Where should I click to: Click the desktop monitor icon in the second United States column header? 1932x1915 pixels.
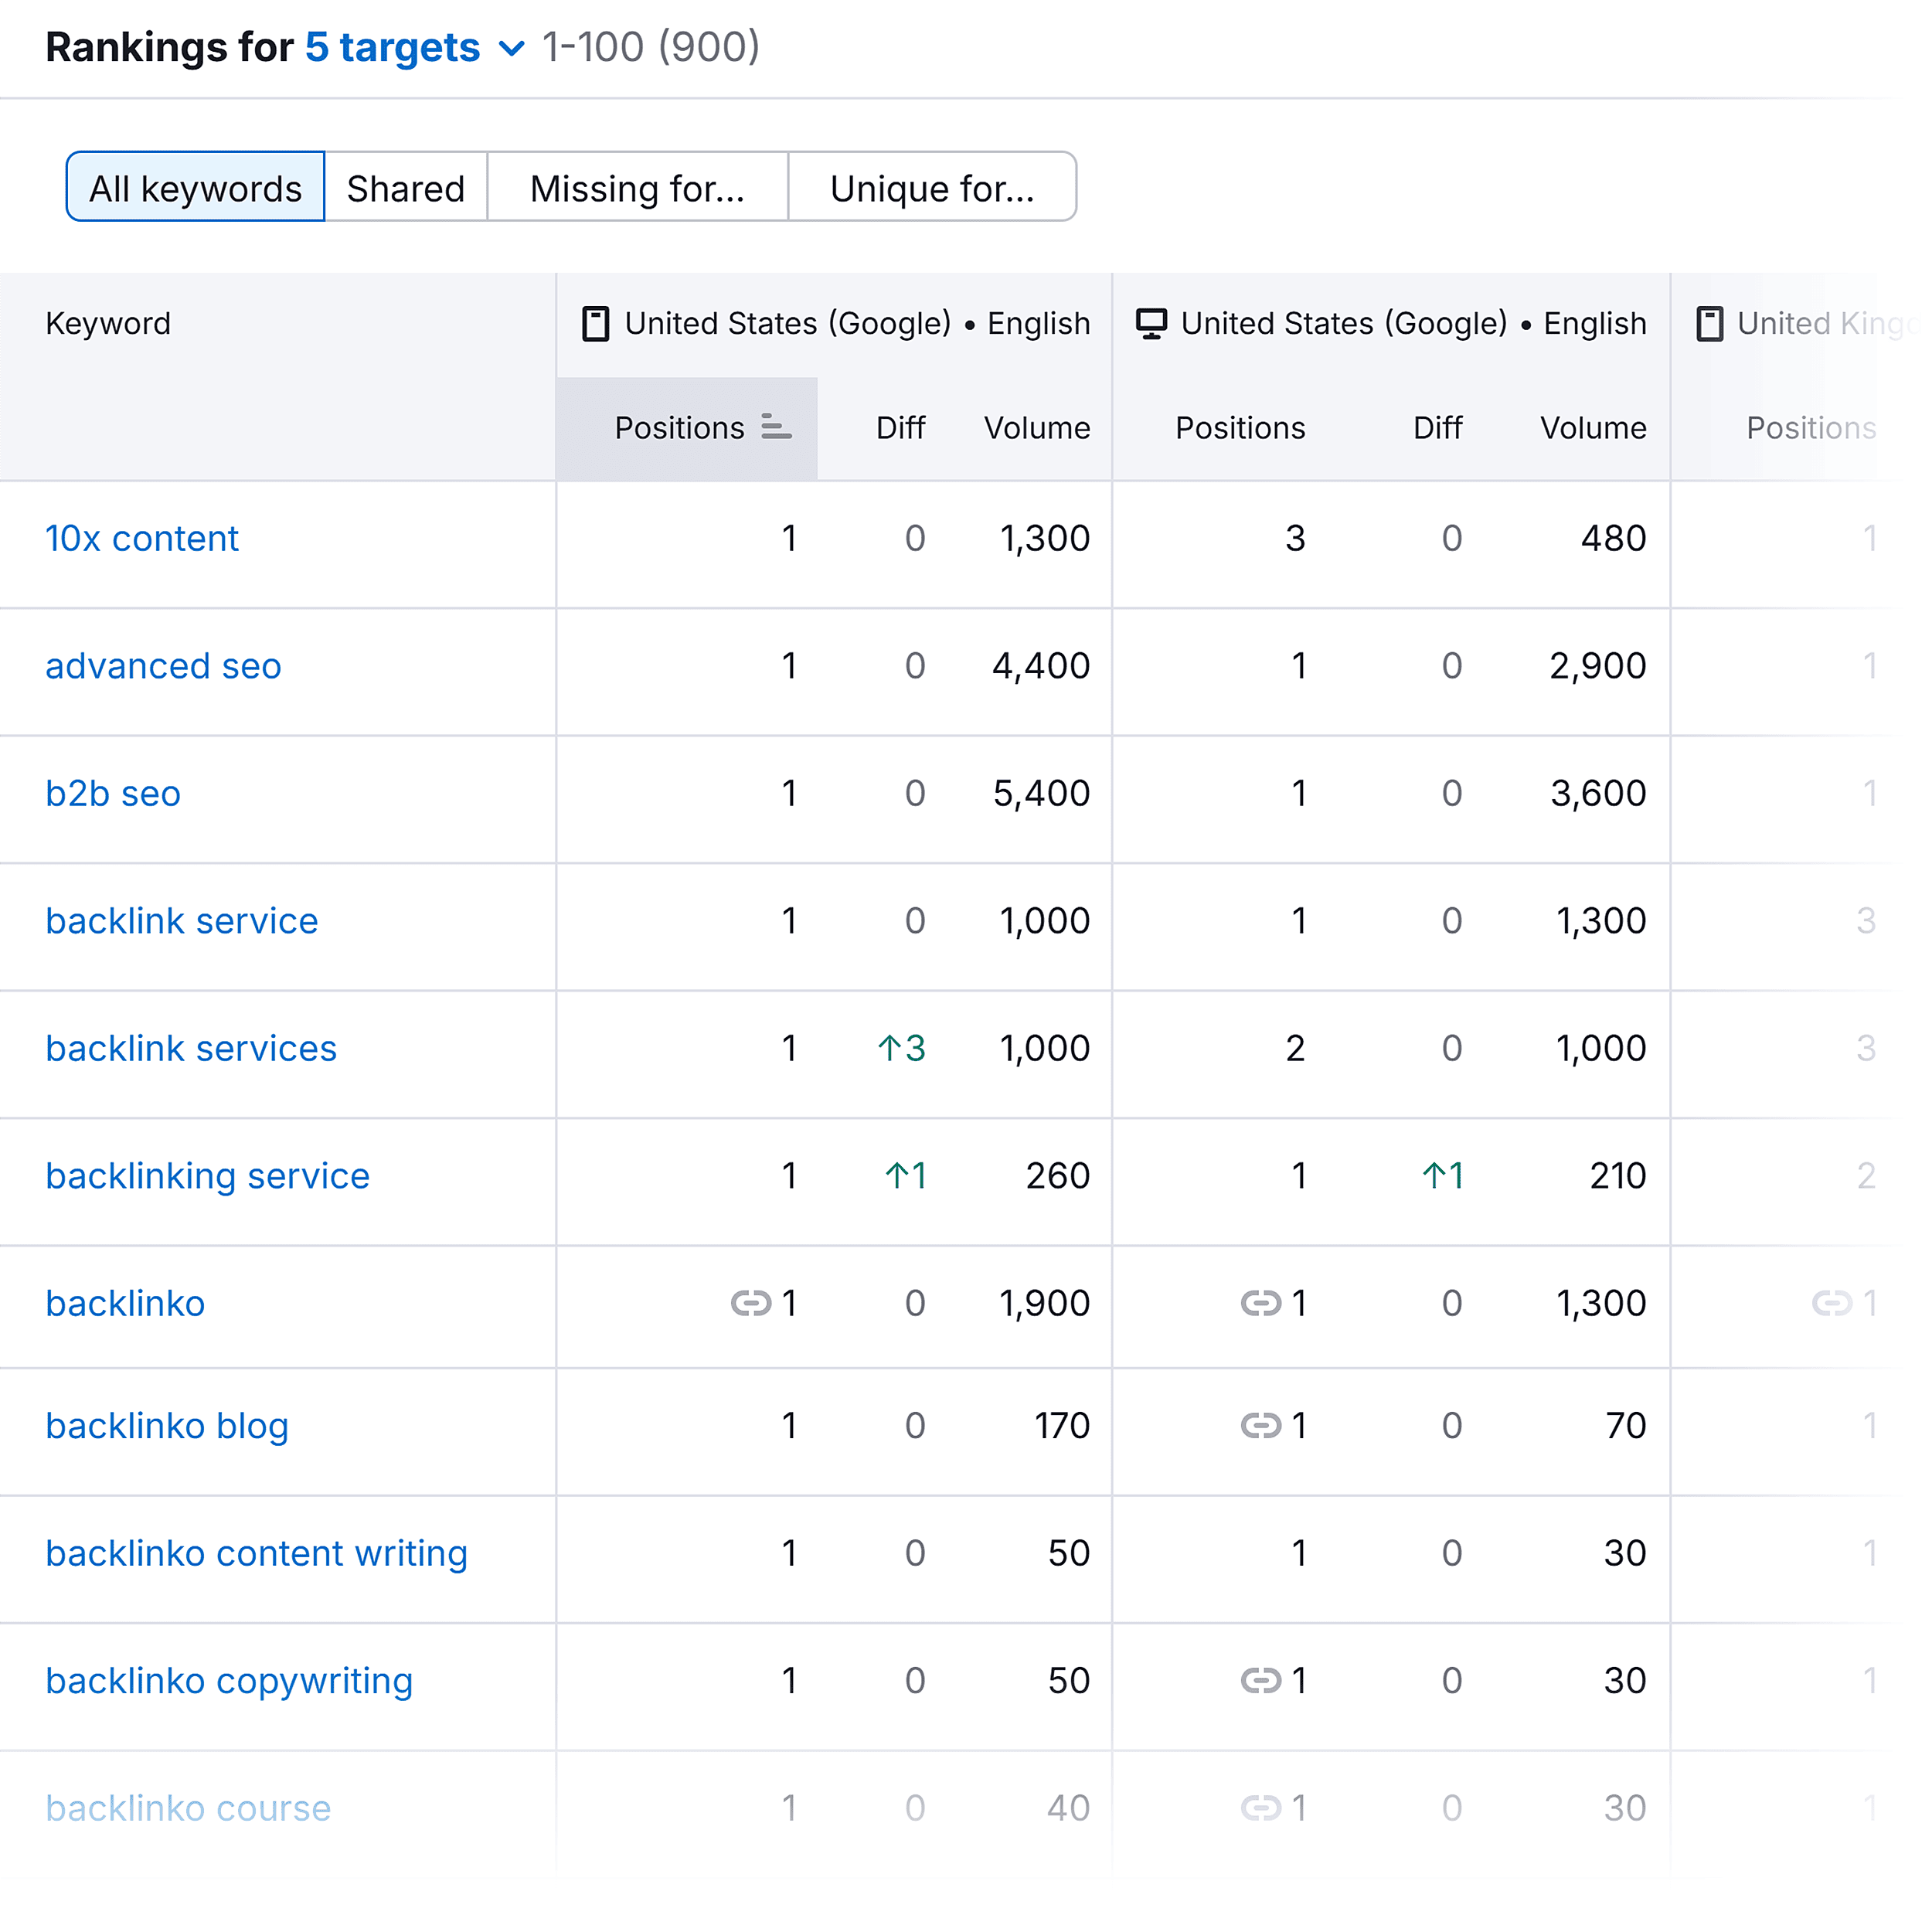tap(1151, 323)
